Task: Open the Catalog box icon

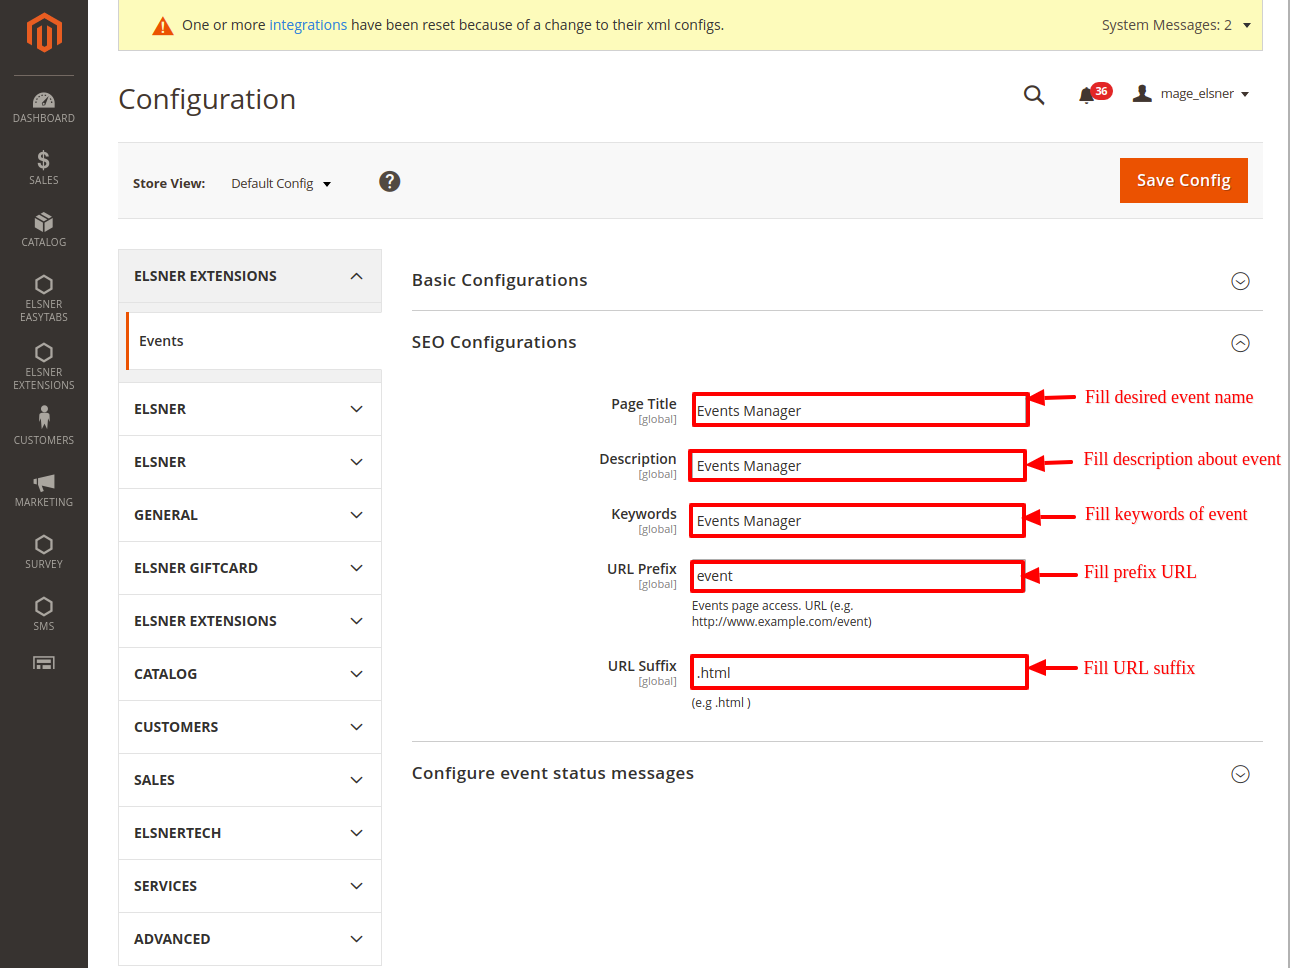Action: tap(43, 229)
